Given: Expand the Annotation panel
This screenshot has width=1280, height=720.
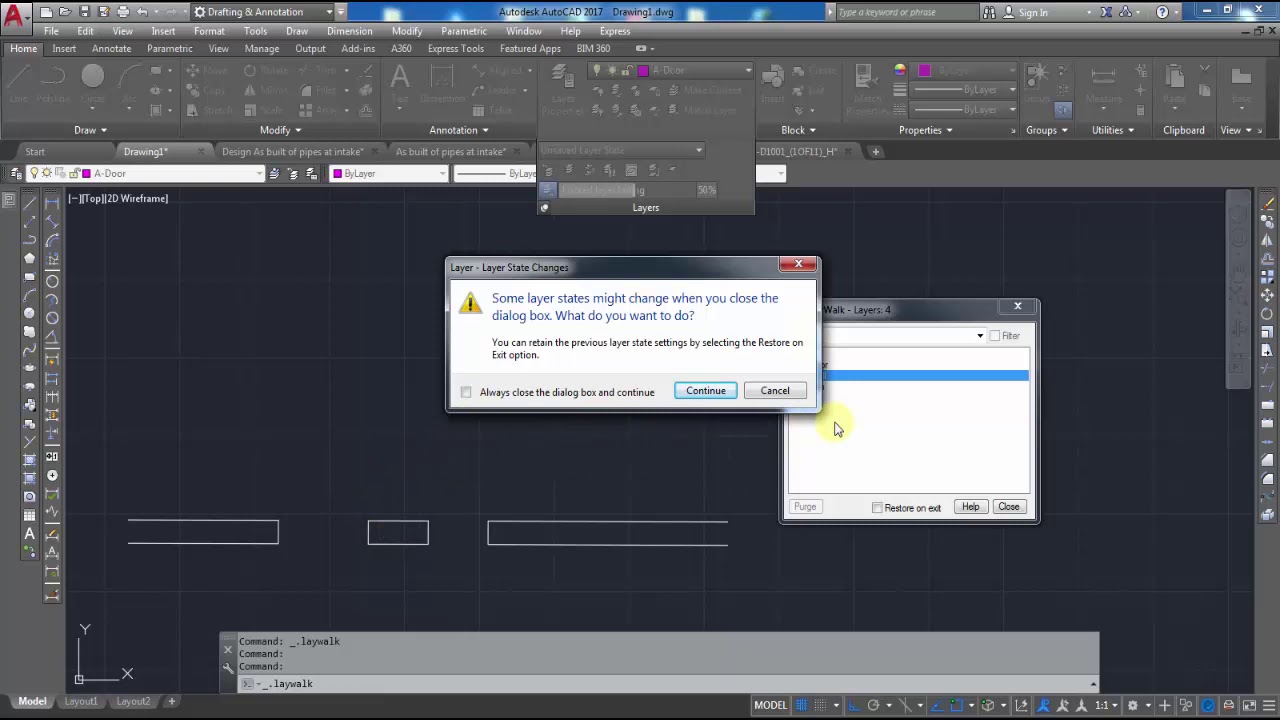Looking at the screenshot, I should [459, 130].
